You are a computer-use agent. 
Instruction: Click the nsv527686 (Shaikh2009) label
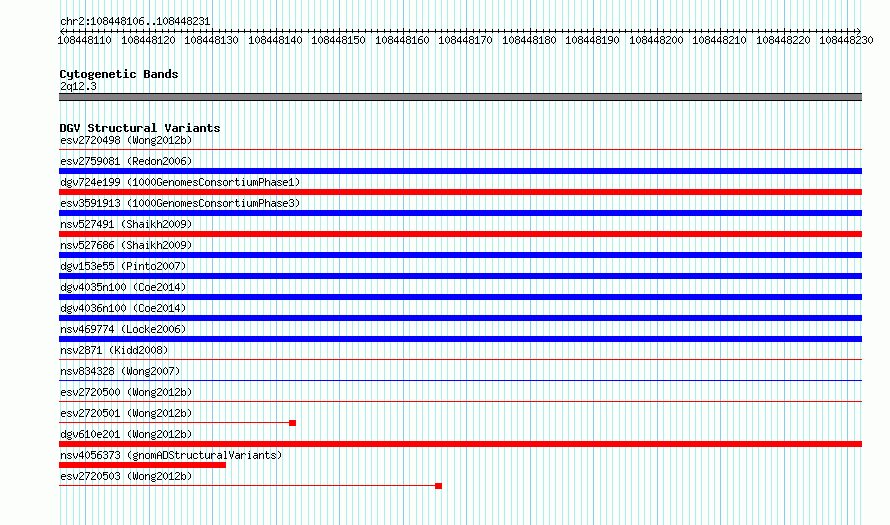point(126,245)
